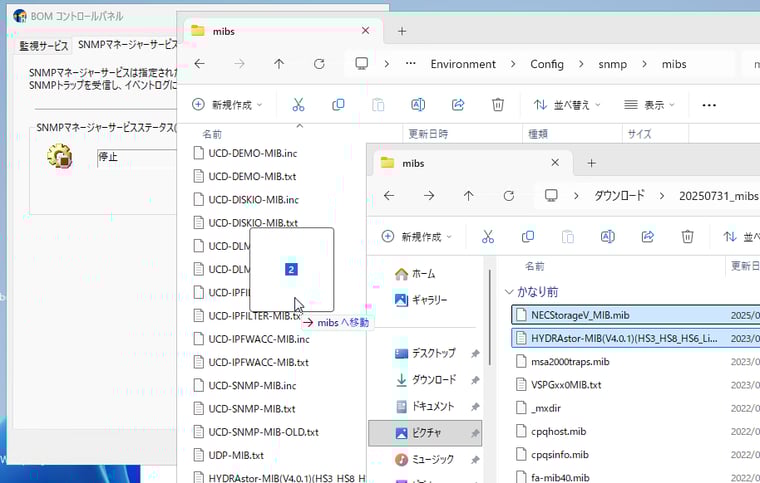Viewport: 760px width, 483px height.
Task: Refresh the front 20250731_mibs window
Action: (508, 196)
